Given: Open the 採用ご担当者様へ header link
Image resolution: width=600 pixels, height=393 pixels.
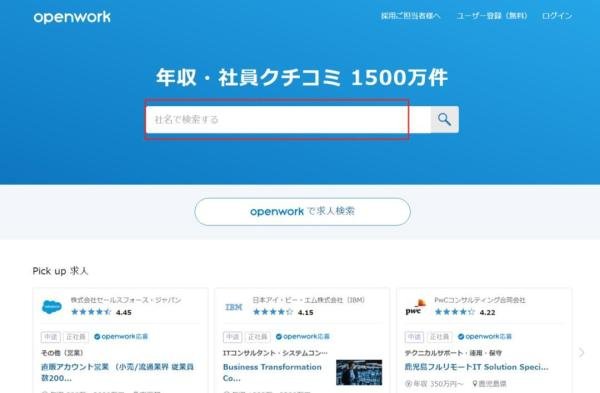Looking at the screenshot, I should click(411, 16).
